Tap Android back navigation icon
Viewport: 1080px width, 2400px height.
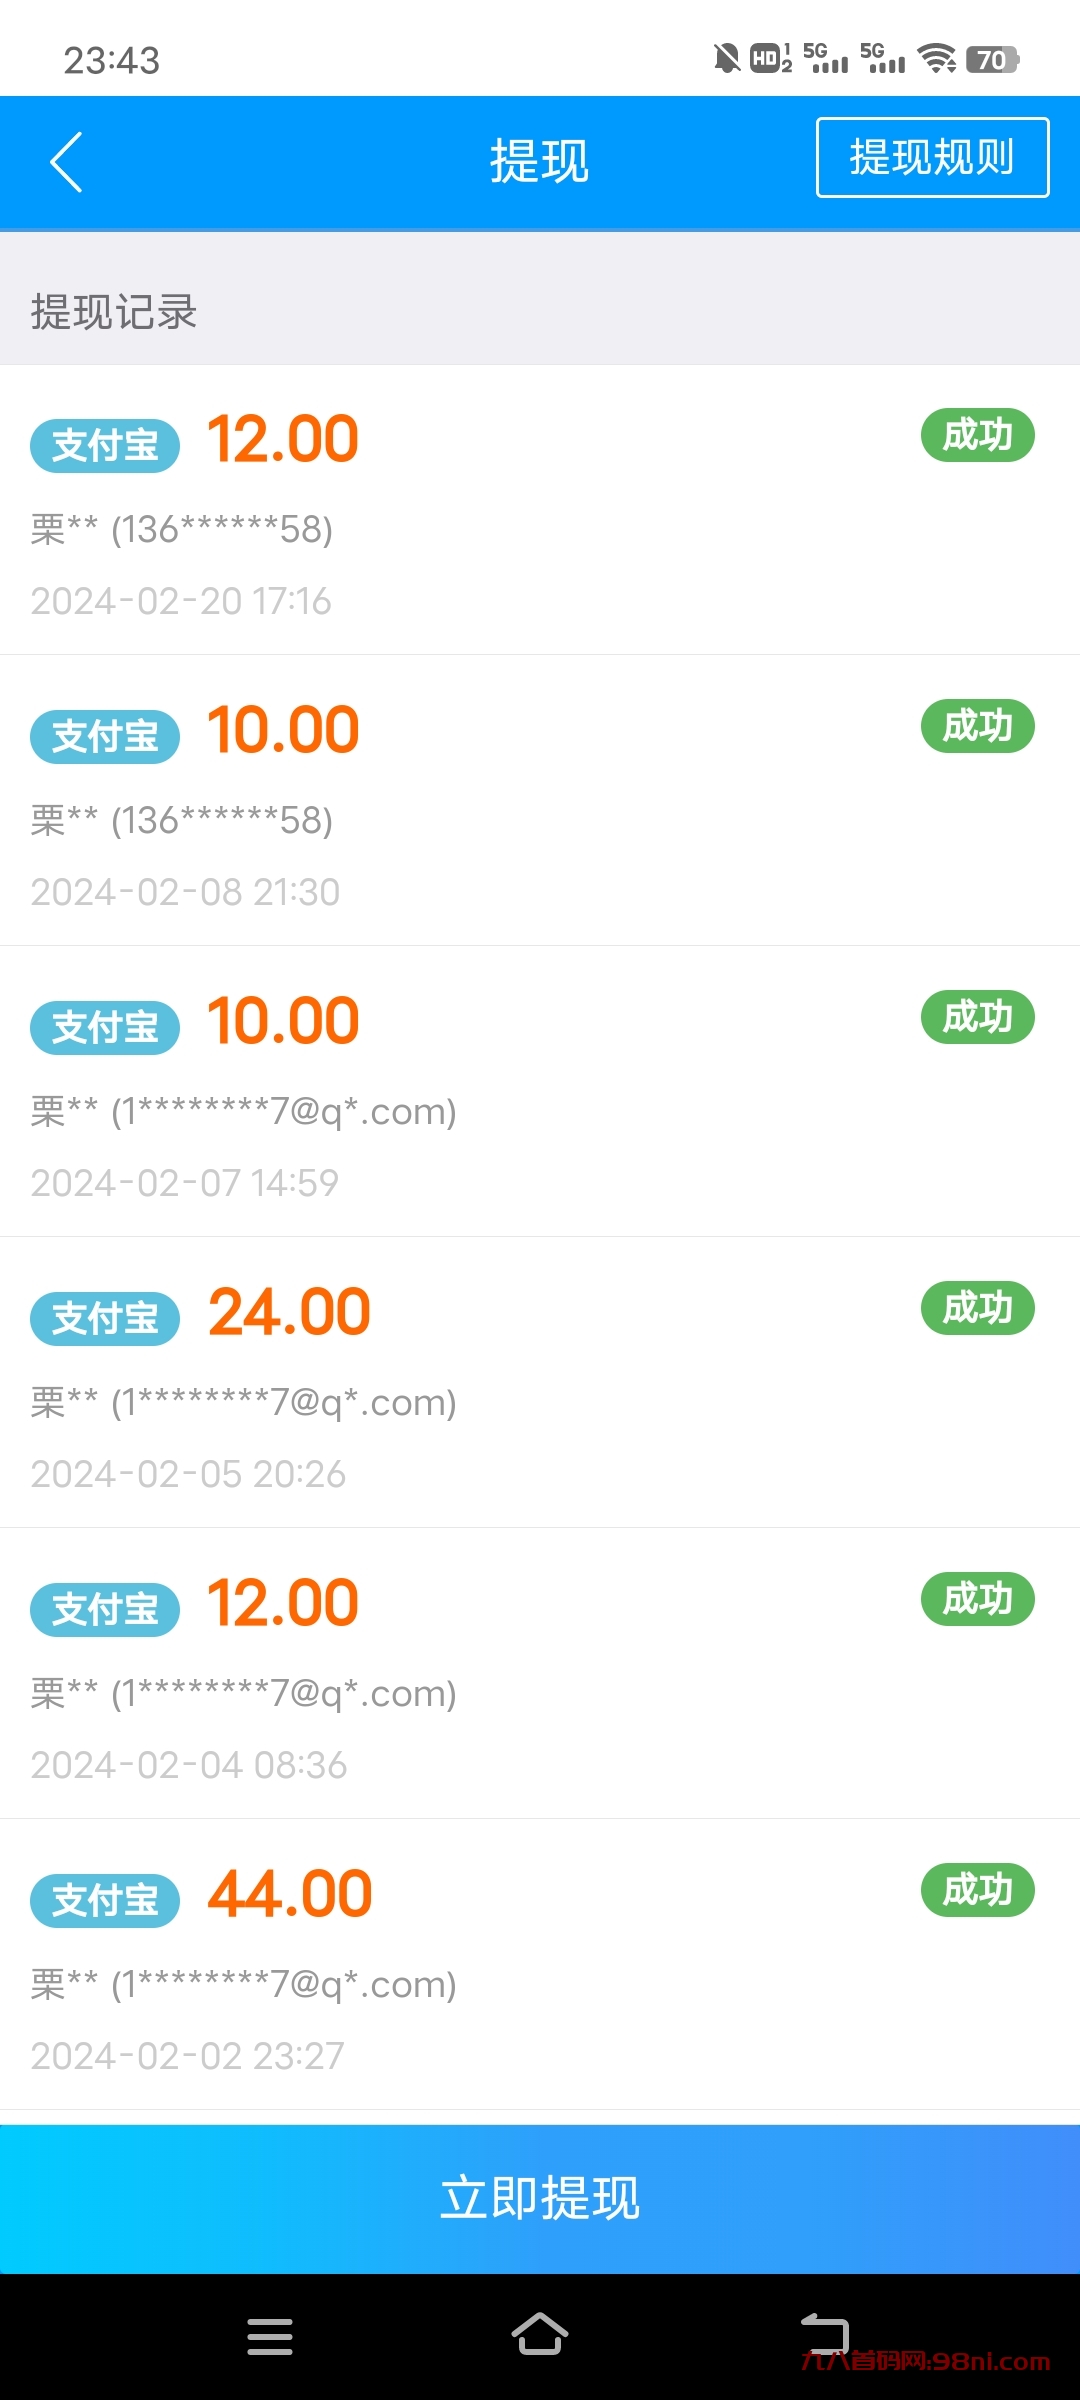coord(824,2334)
